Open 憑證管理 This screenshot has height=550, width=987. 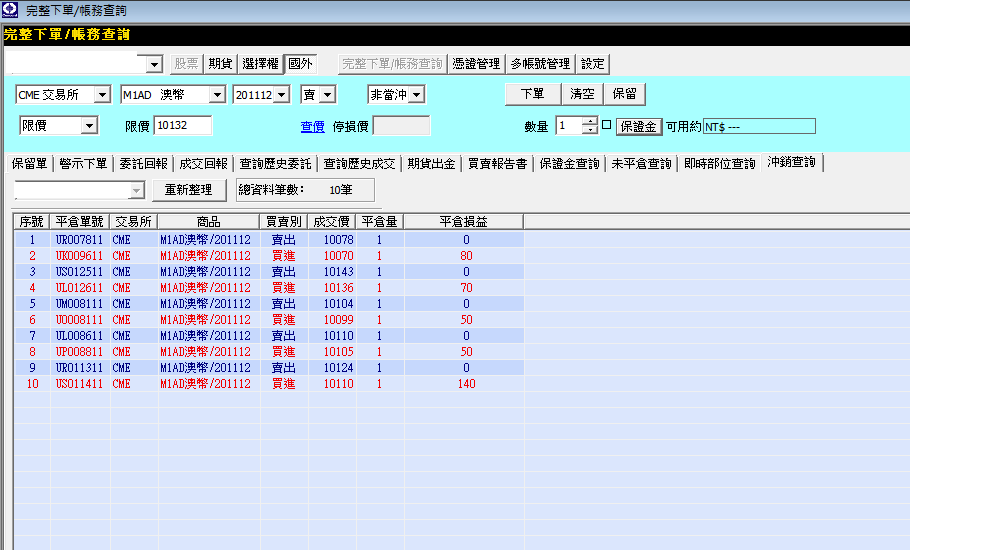476,64
